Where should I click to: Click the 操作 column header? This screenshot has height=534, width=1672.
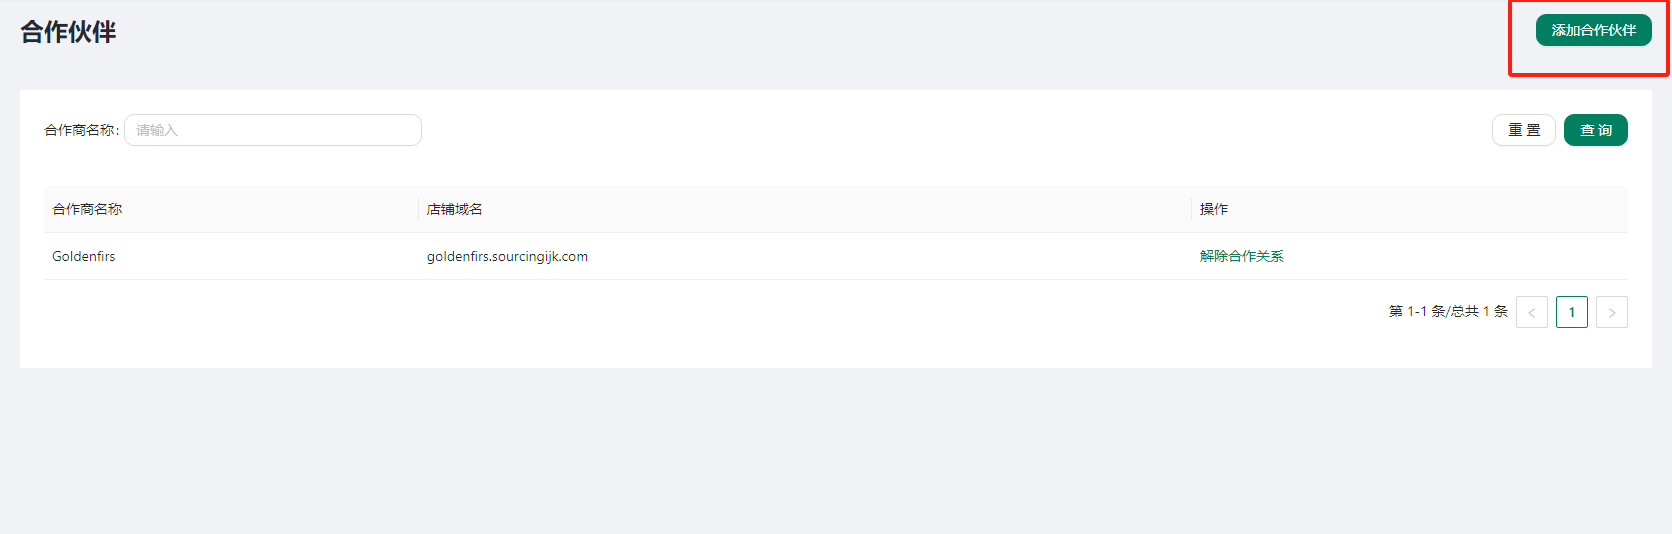[1213, 209]
